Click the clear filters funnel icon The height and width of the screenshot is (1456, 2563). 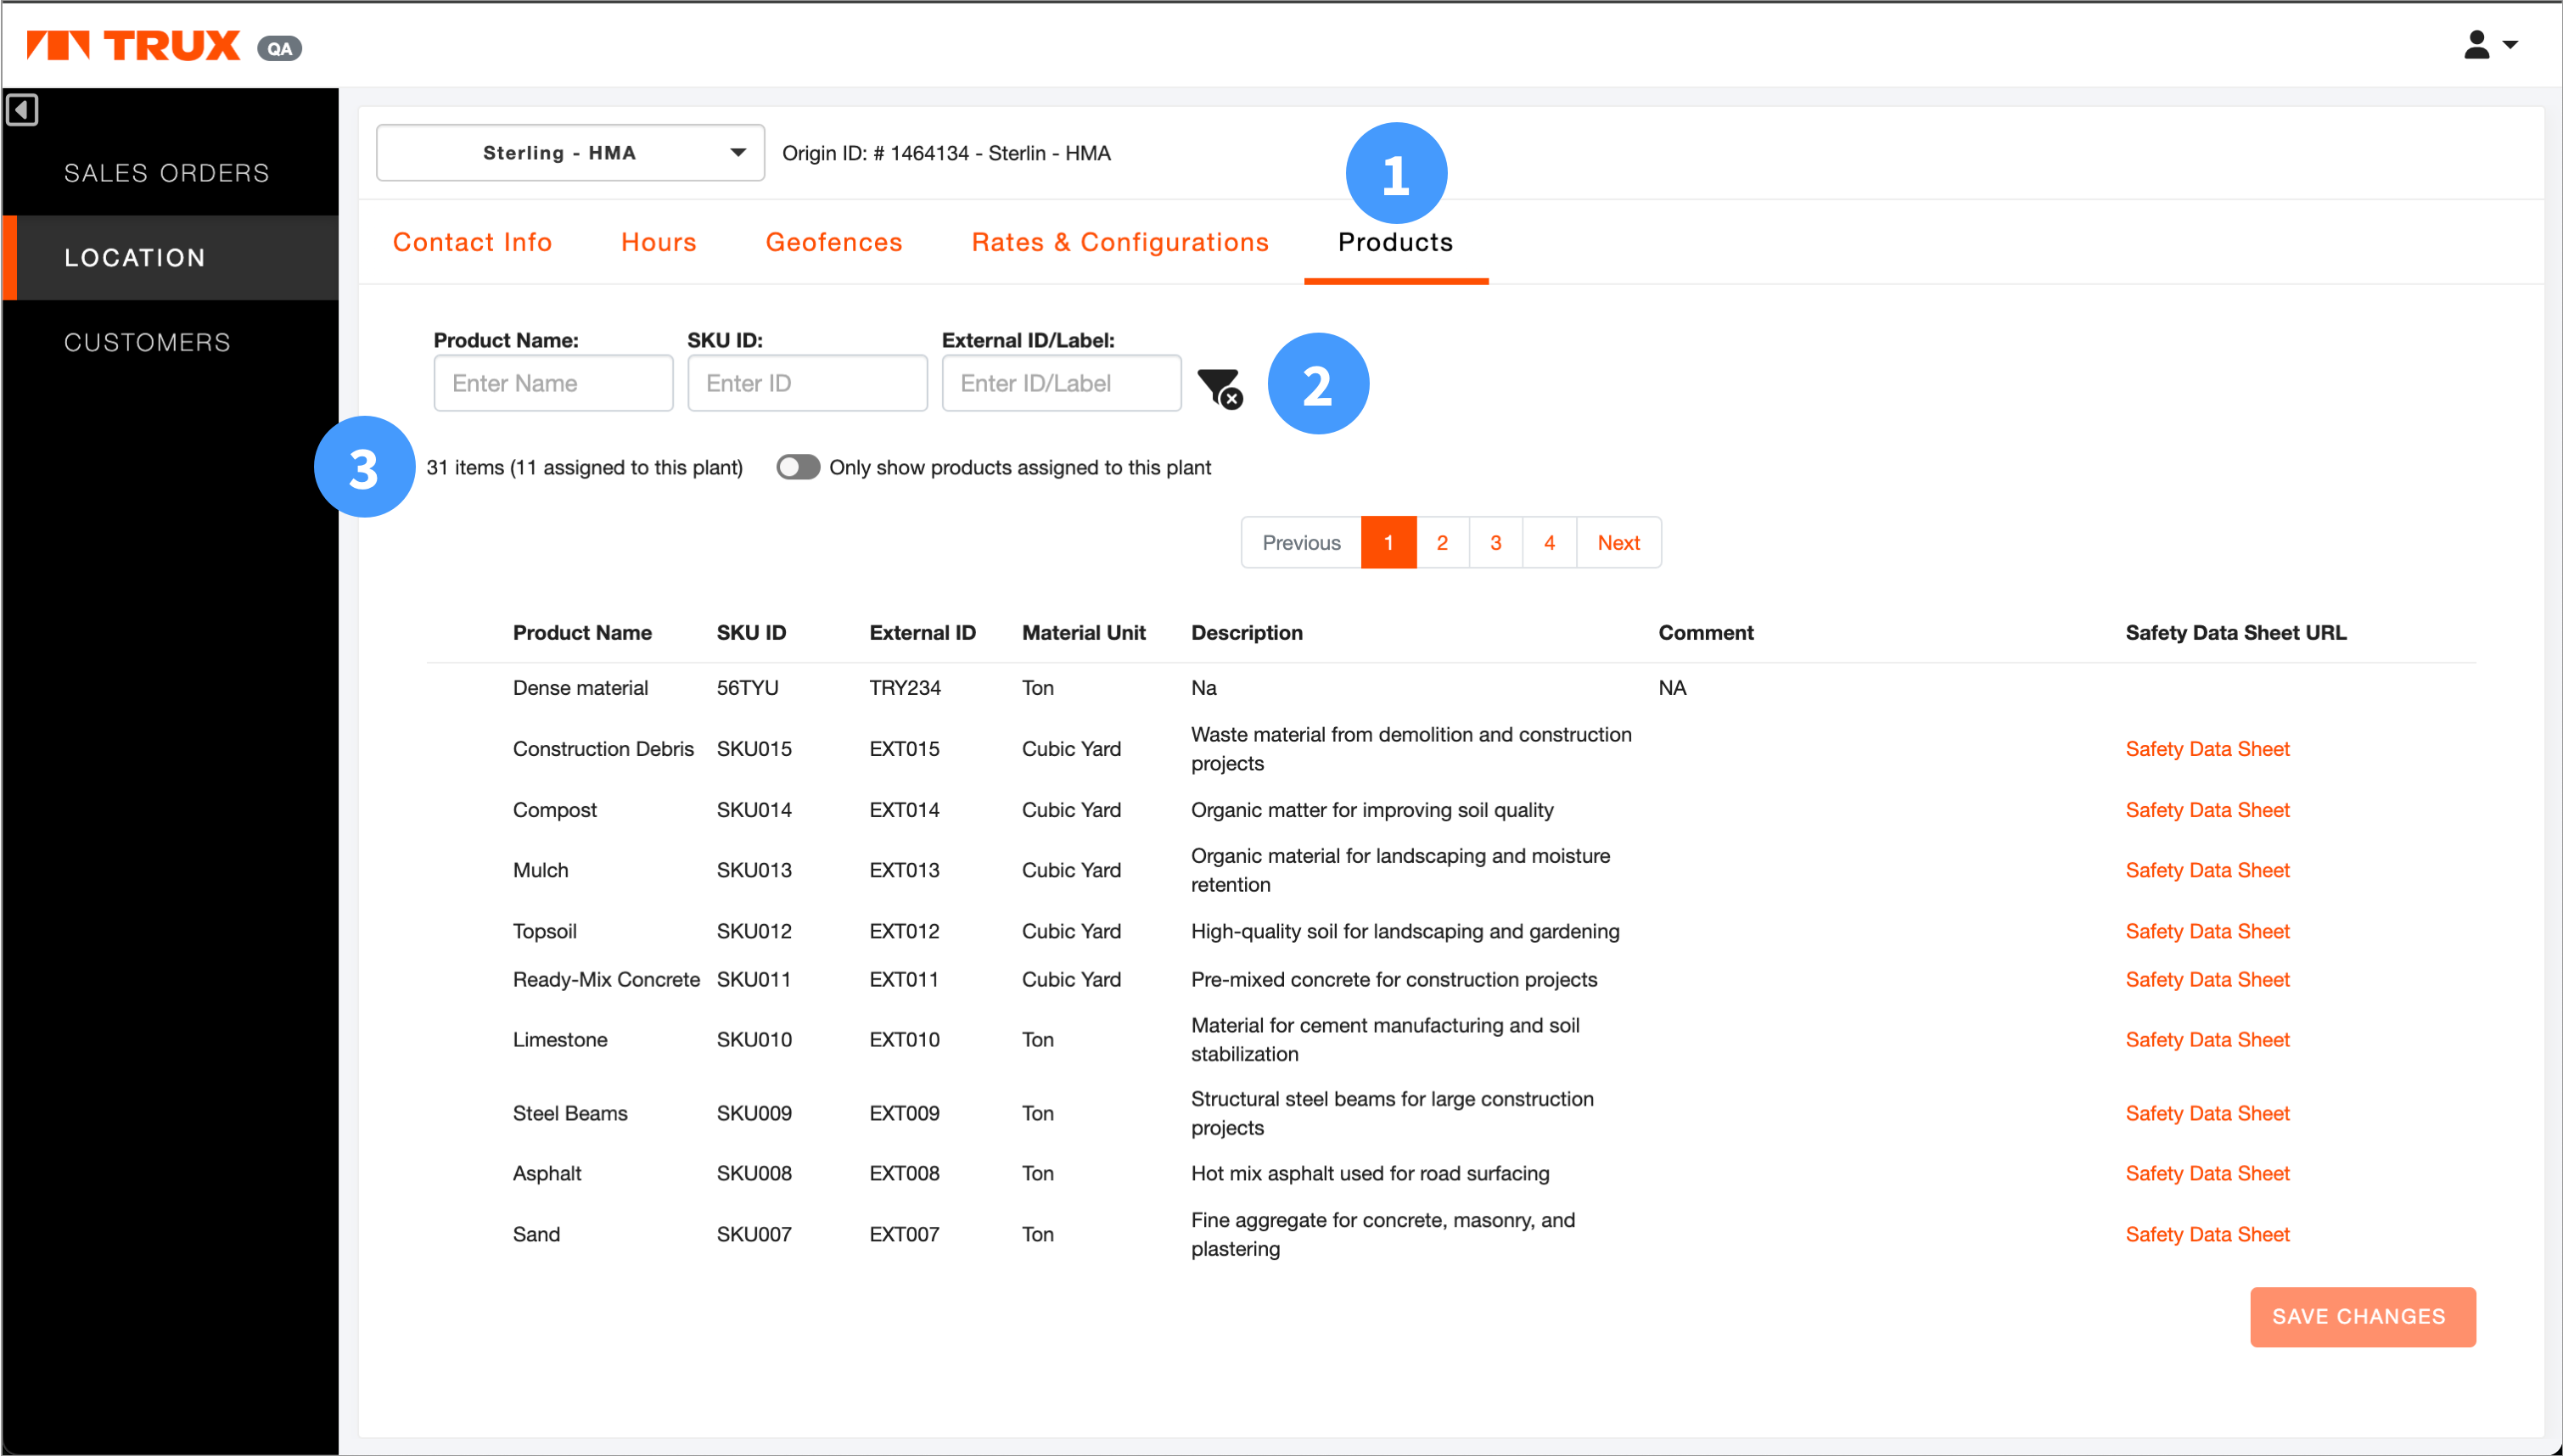1218,386
